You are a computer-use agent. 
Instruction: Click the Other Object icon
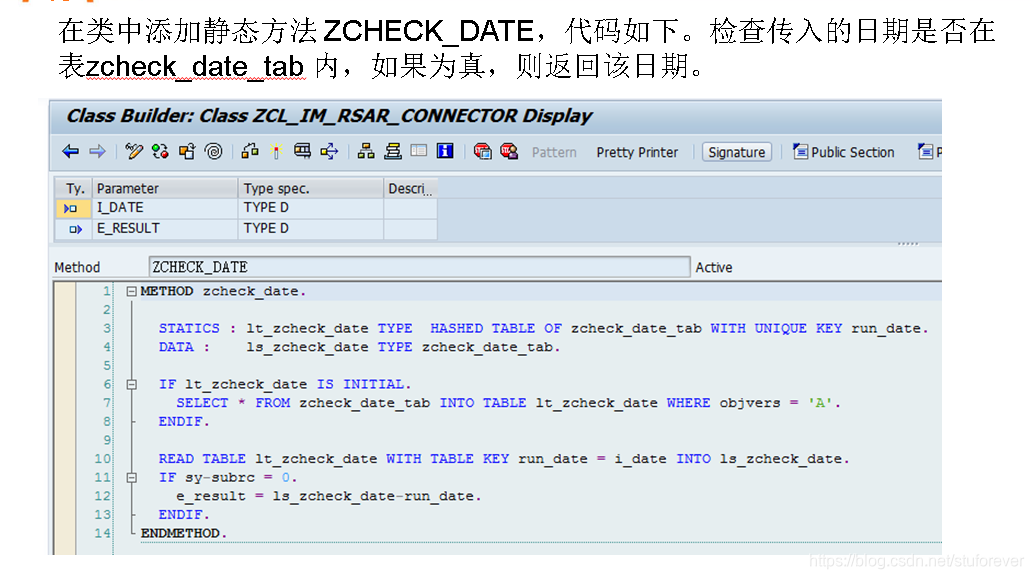(x=187, y=152)
